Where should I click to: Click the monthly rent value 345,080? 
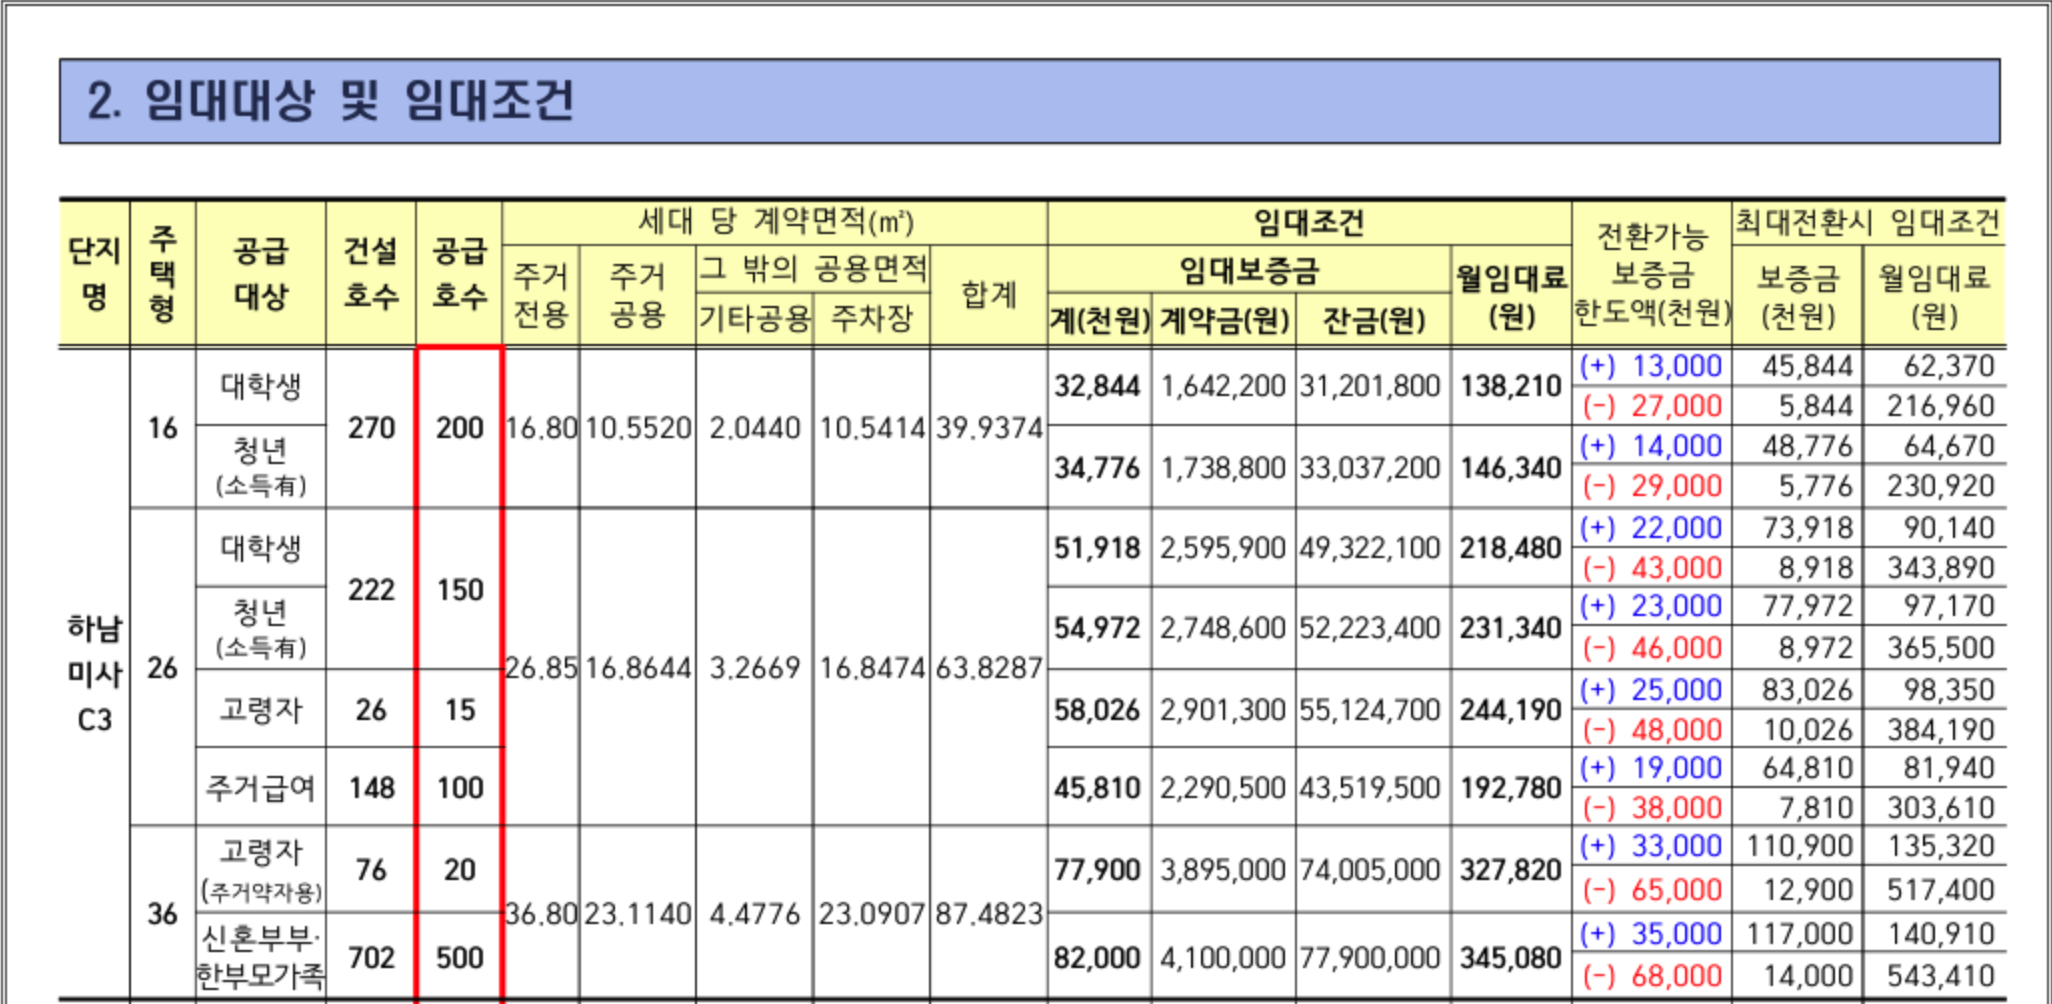[x=1510, y=958]
